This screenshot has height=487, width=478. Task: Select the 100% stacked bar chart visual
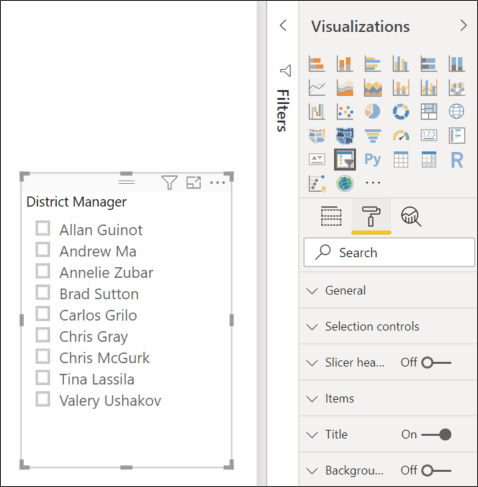pyautogui.click(x=429, y=64)
